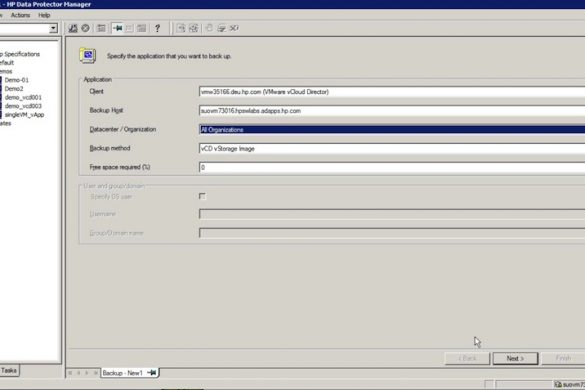Switch to the Tasks tab
Viewport: 585px width, 390px height.
pos(9,371)
